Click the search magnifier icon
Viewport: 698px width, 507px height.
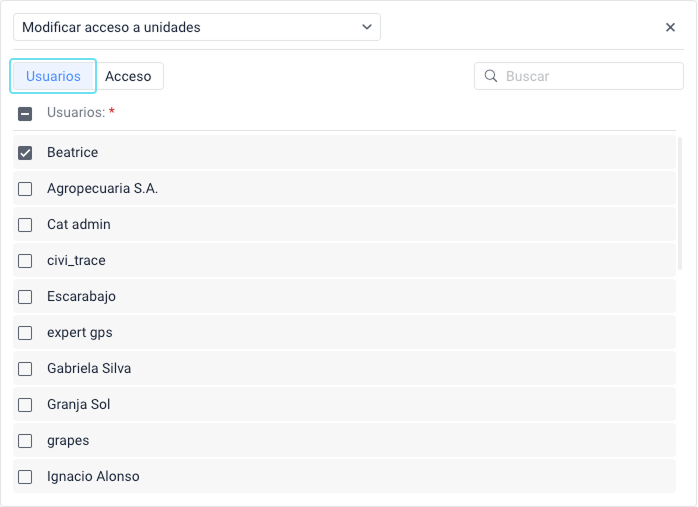point(491,76)
